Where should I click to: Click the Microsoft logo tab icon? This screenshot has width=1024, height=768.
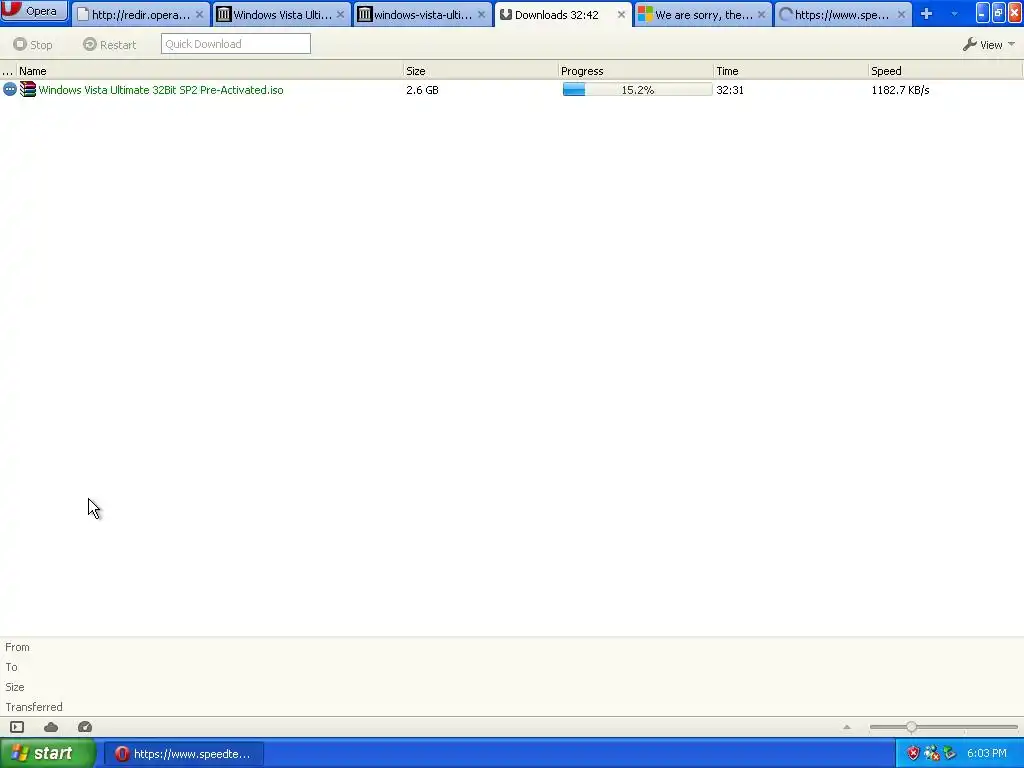[645, 14]
